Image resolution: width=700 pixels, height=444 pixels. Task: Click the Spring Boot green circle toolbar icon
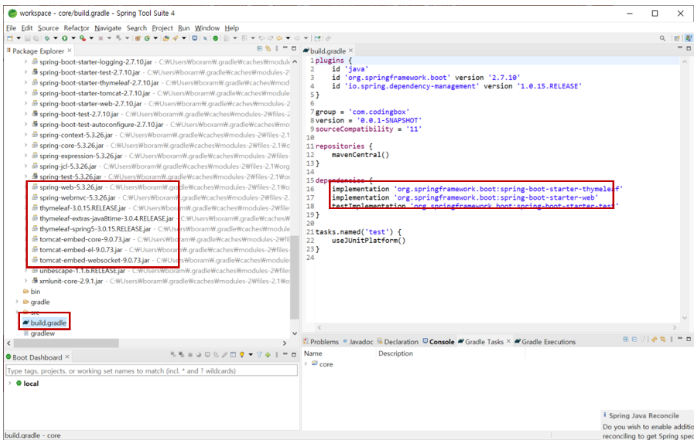(215, 38)
